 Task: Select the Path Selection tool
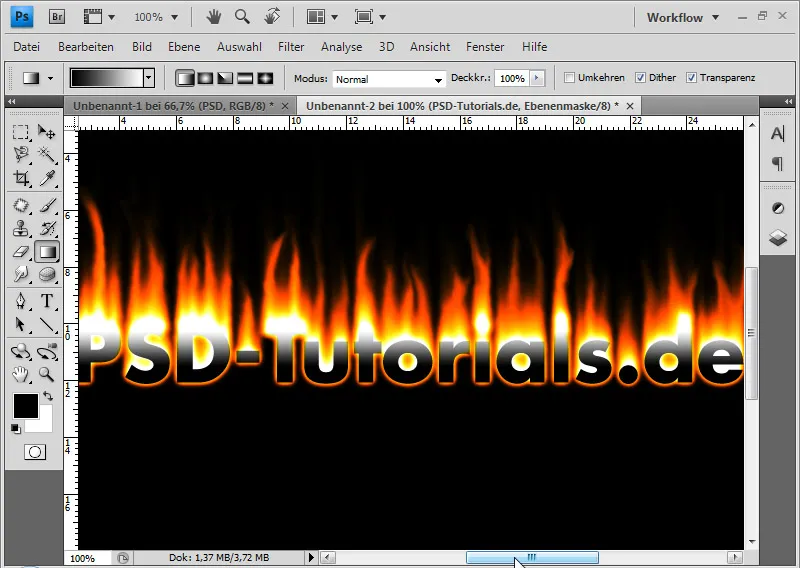20,324
